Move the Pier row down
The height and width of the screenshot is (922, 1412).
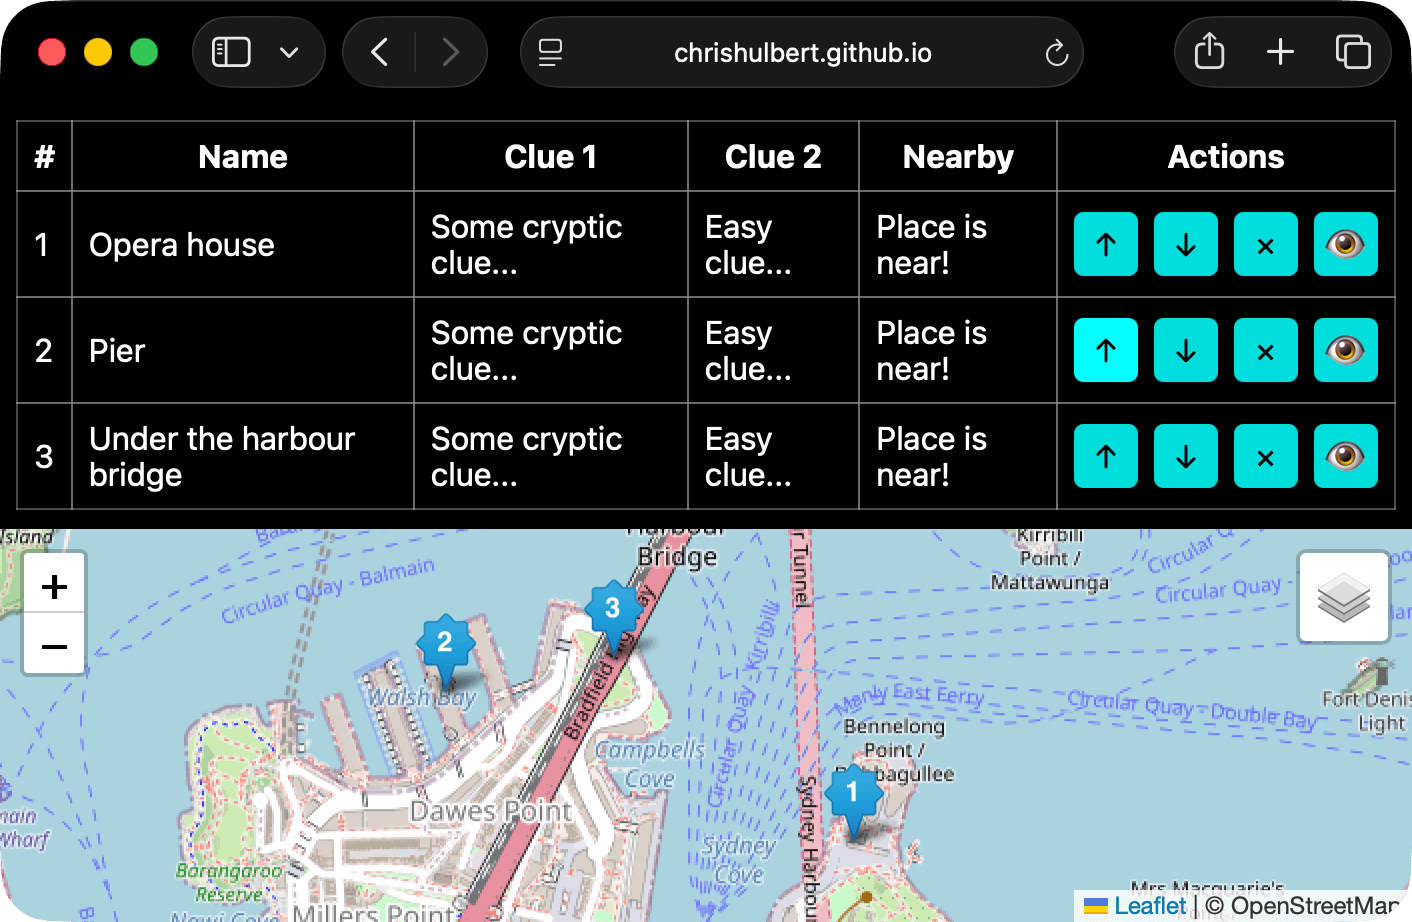[1186, 350]
